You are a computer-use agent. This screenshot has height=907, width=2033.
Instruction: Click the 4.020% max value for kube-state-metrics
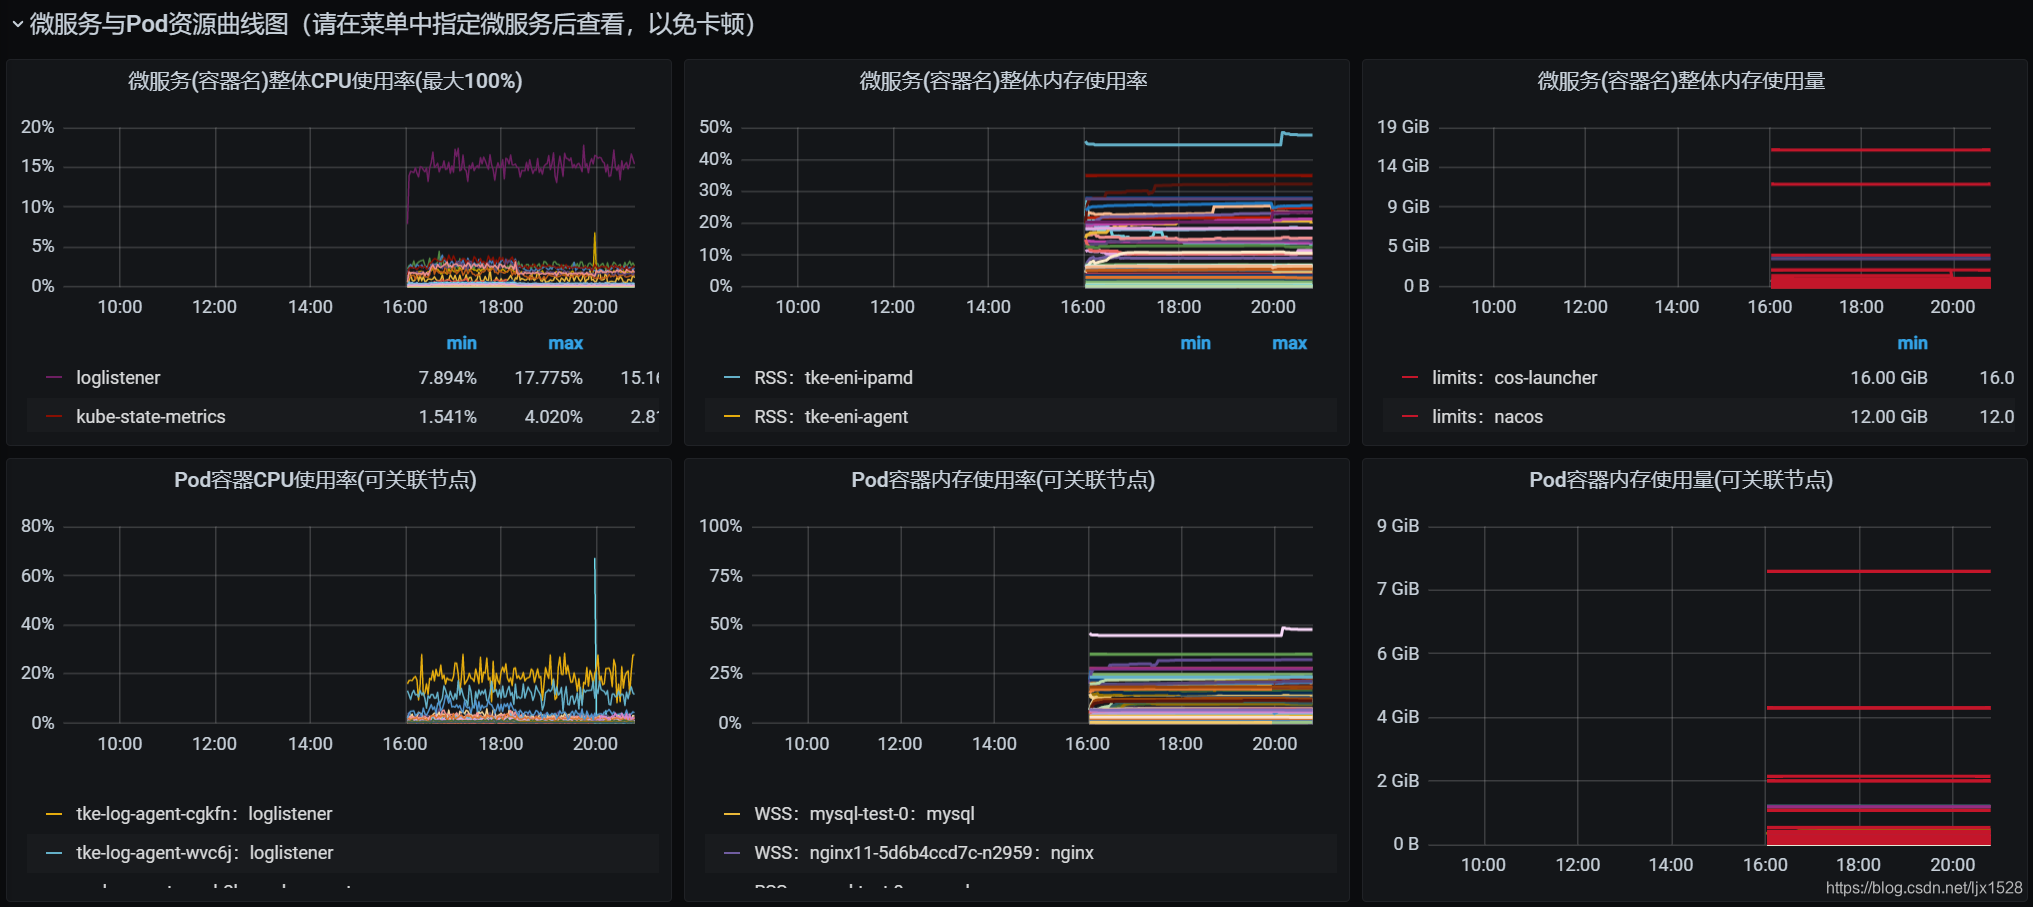point(553,417)
